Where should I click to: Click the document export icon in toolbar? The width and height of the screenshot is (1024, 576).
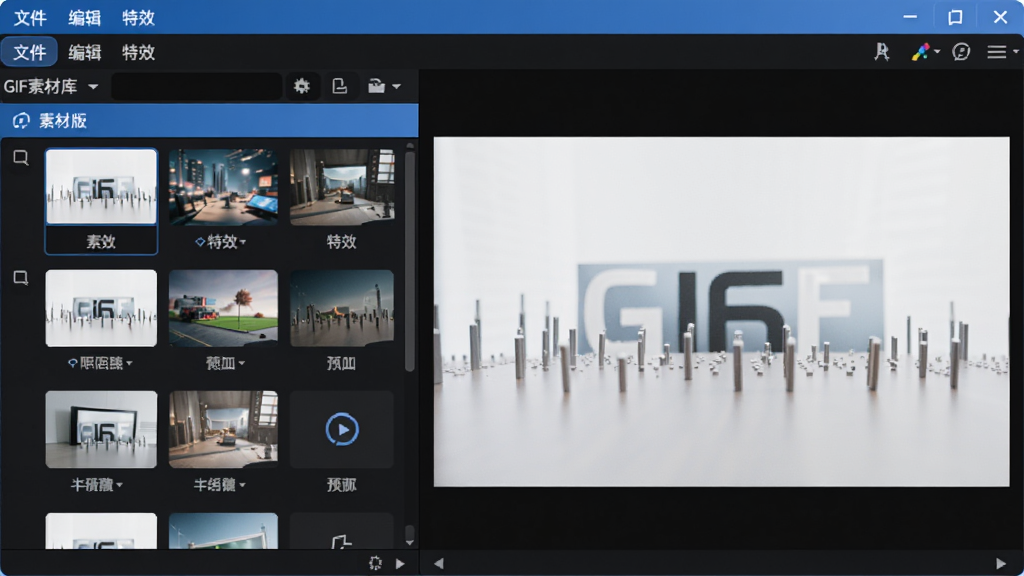pos(340,86)
